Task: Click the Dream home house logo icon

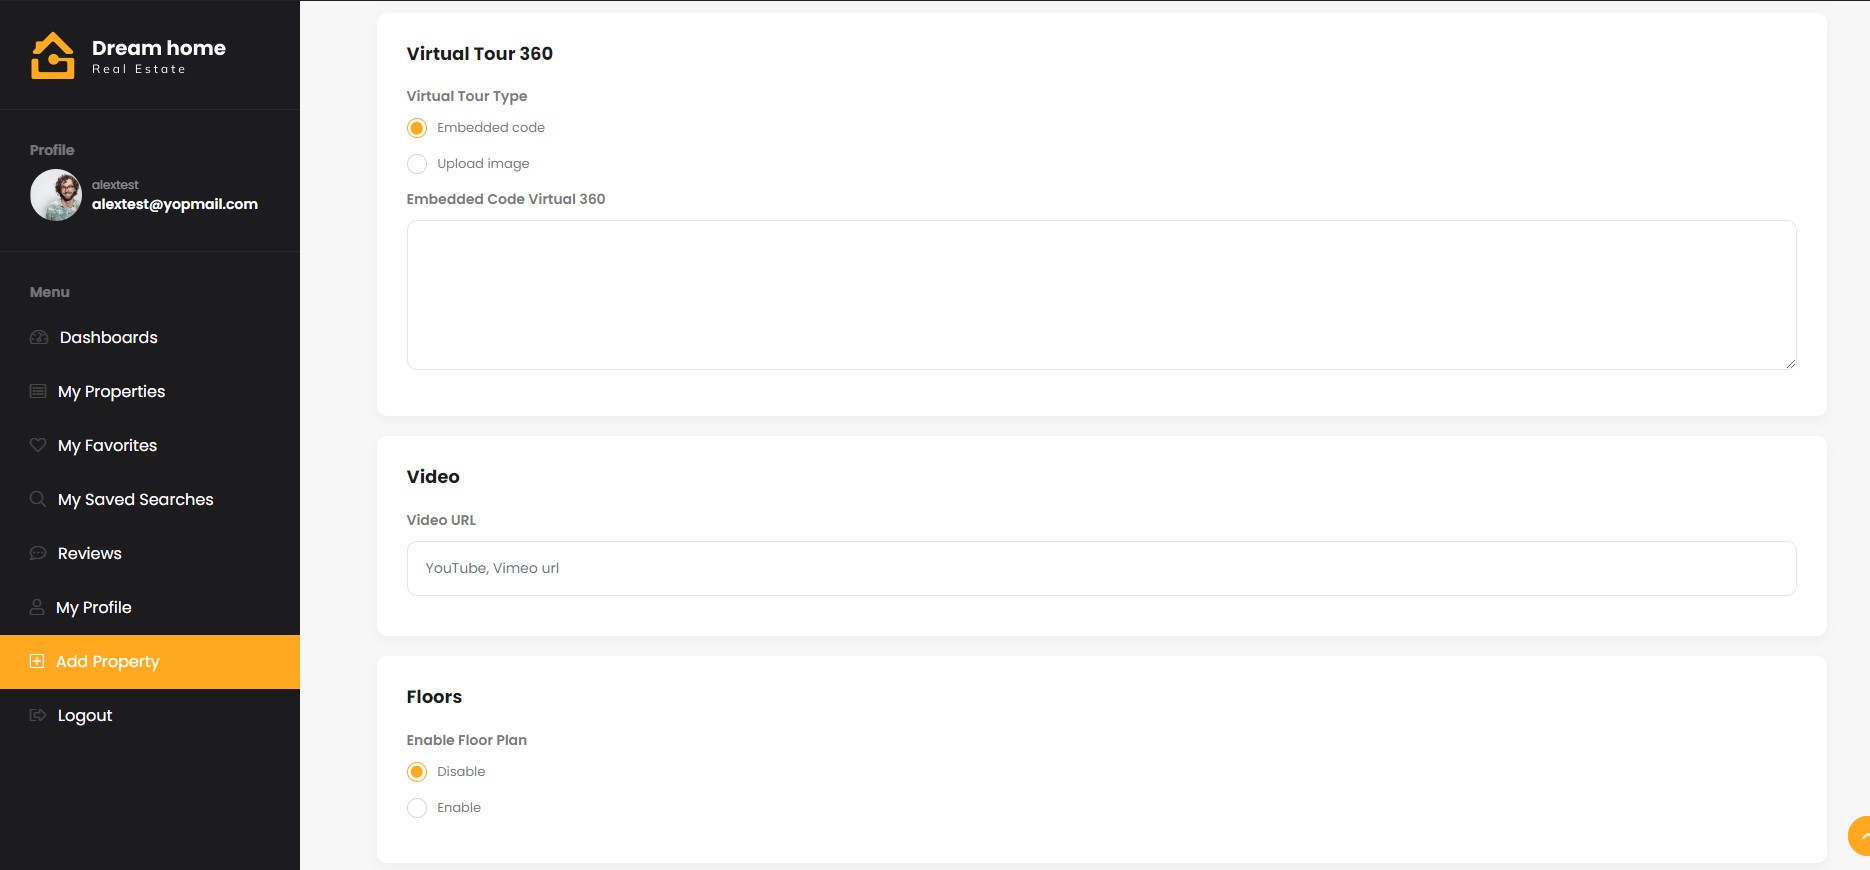Action: pos(53,55)
